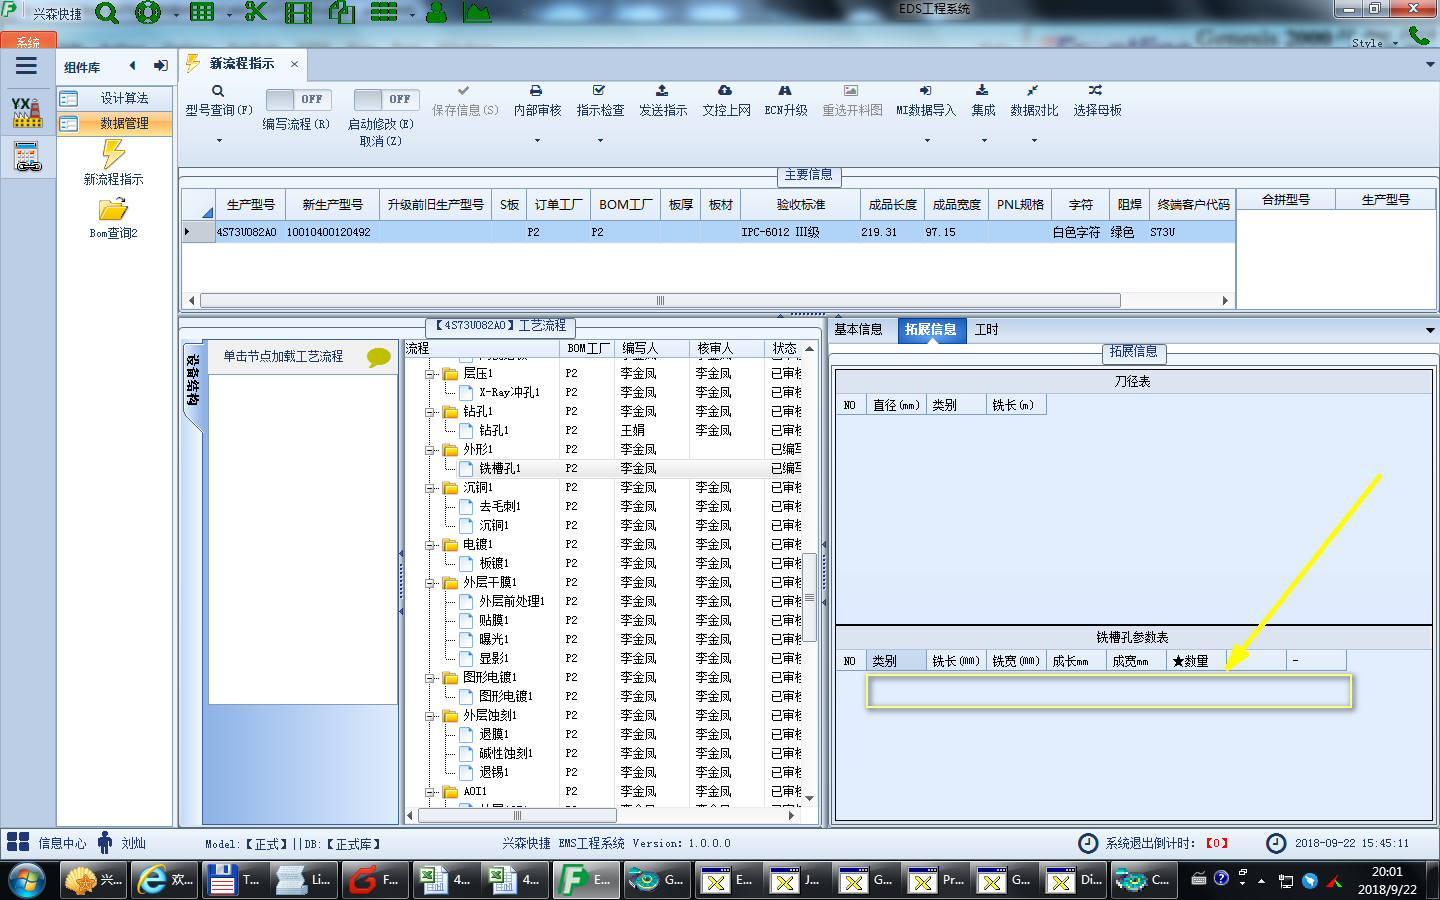This screenshot has height=900, width=1440.
Task: Open the tab list dropdown arrow at right
Action: pyautogui.click(x=1430, y=64)
